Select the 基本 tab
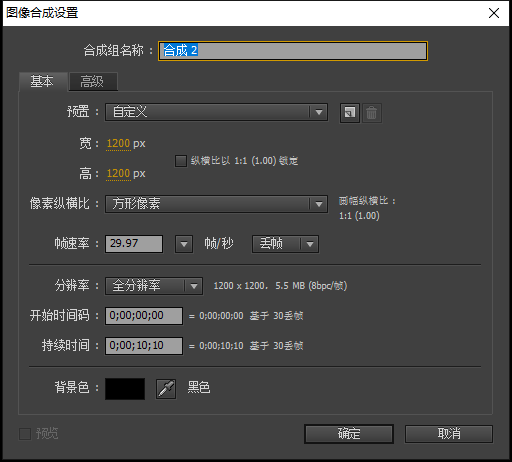This screenshot has width=512, height=462. pos(43,82)
